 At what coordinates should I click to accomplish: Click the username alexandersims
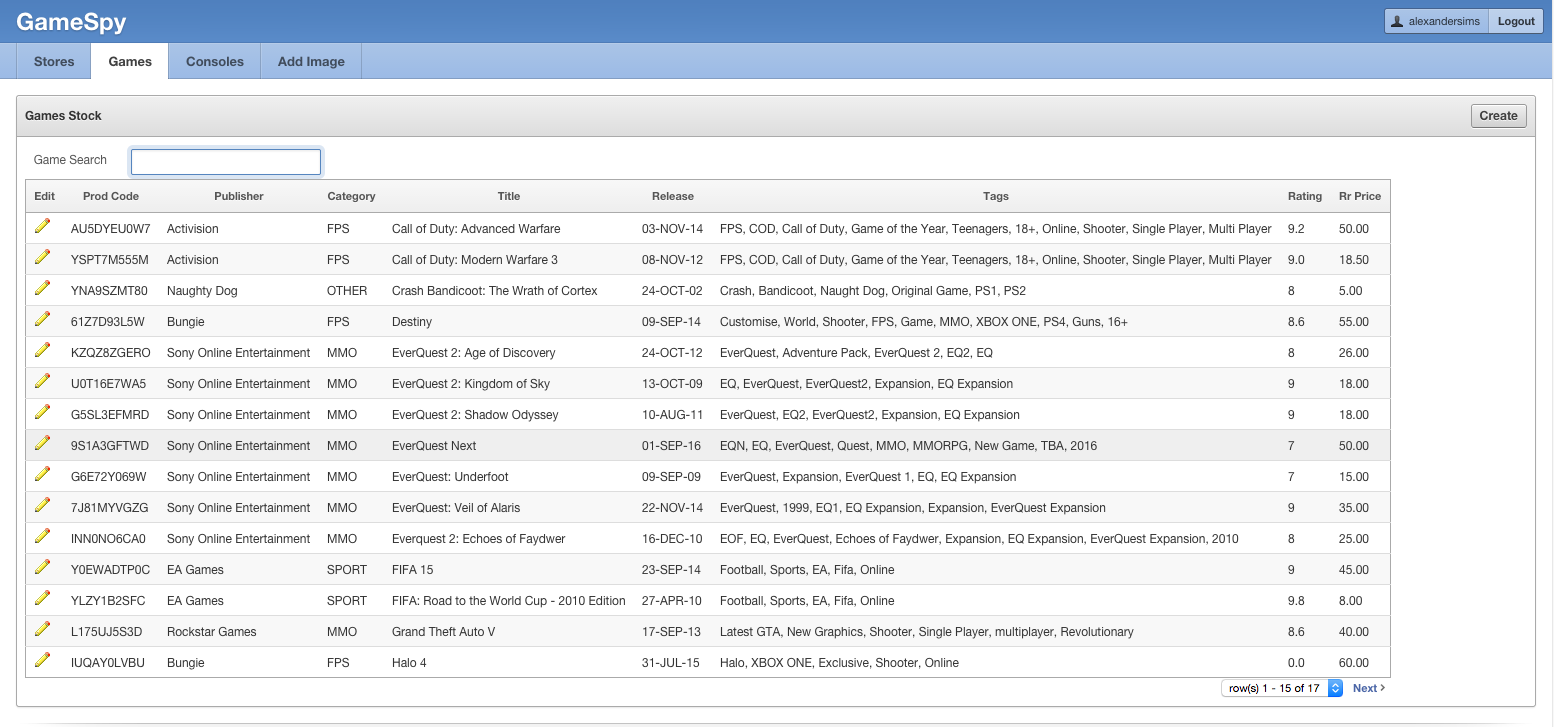pyautogui.click(x=1444, y=21)
